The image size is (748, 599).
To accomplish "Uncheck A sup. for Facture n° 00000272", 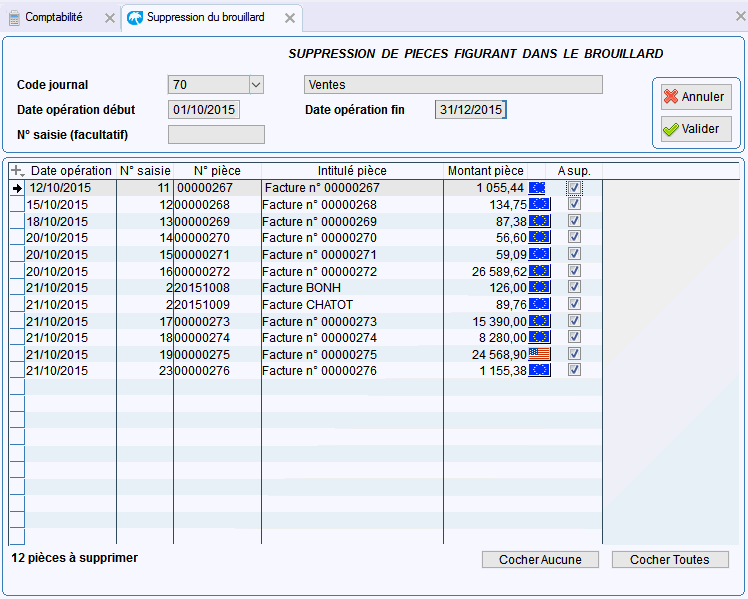I will 574,271.
